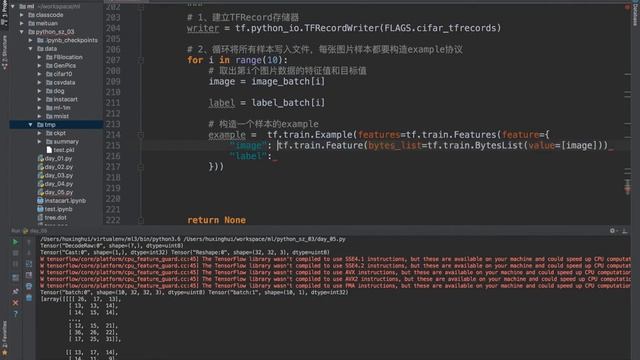Rerun day_05 with the green Run button
The height and width of the screenshot is (360, 640).
pyautogui.click(x=15, y=242)
